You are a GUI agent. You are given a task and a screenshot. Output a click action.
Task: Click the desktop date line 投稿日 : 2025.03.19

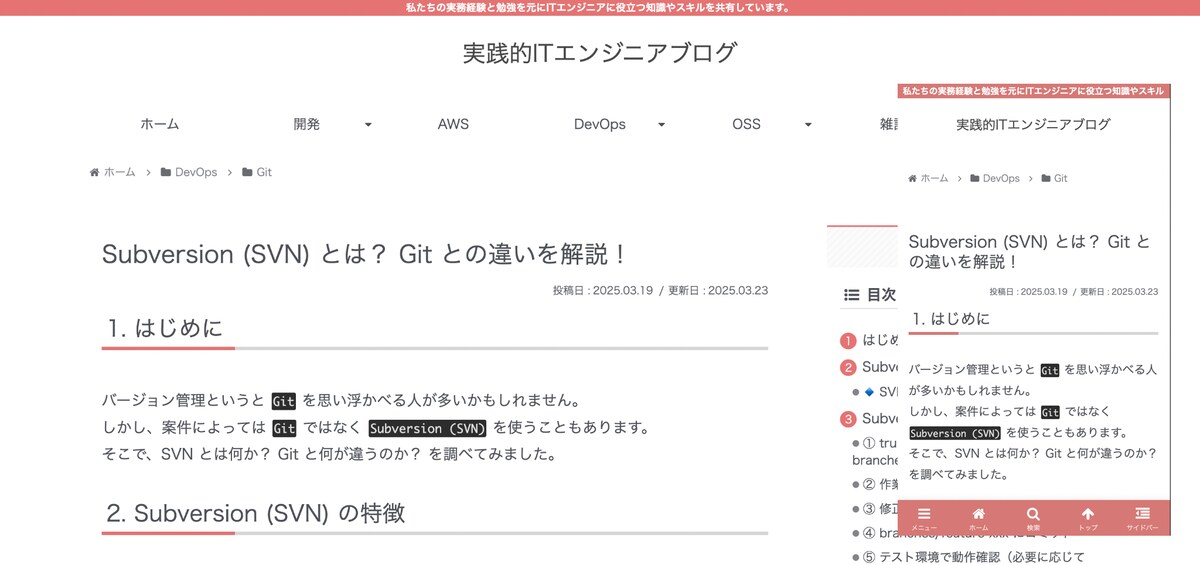(x=603, y=291)
